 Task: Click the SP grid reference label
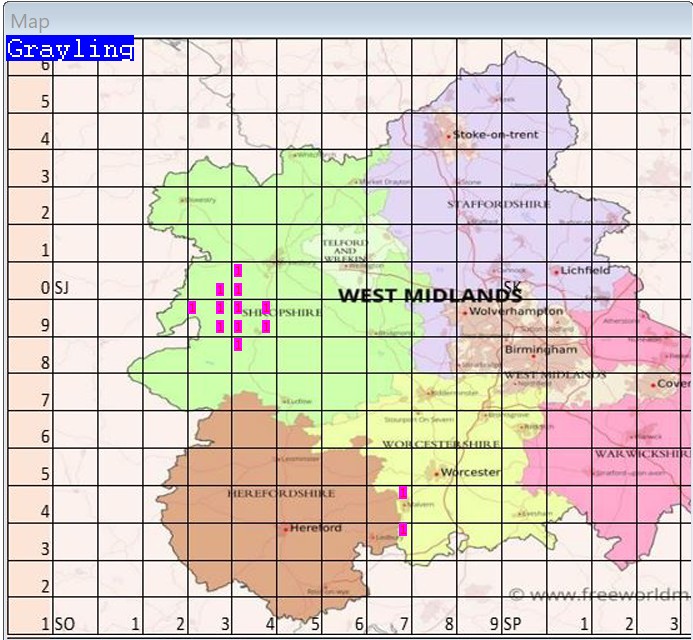click(x=513, y=624)
